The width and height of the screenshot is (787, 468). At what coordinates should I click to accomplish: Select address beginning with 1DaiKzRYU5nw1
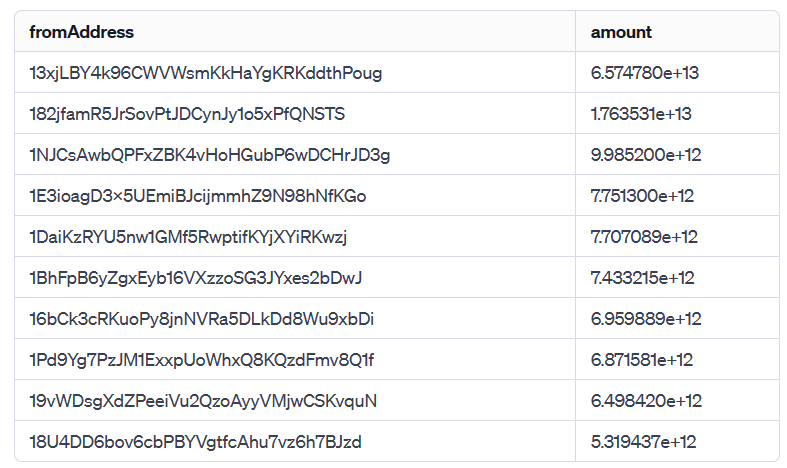click(x=188, y=237)
